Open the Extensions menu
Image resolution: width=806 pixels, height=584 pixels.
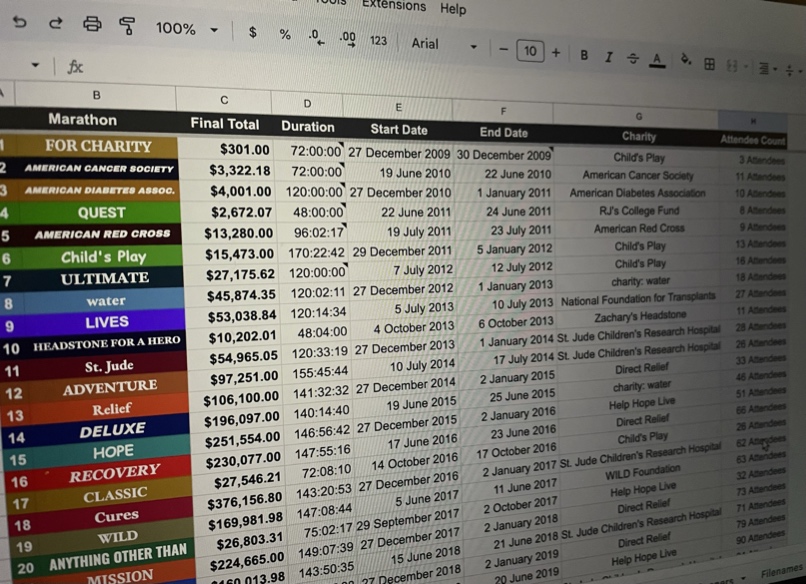tap(393, 5)
